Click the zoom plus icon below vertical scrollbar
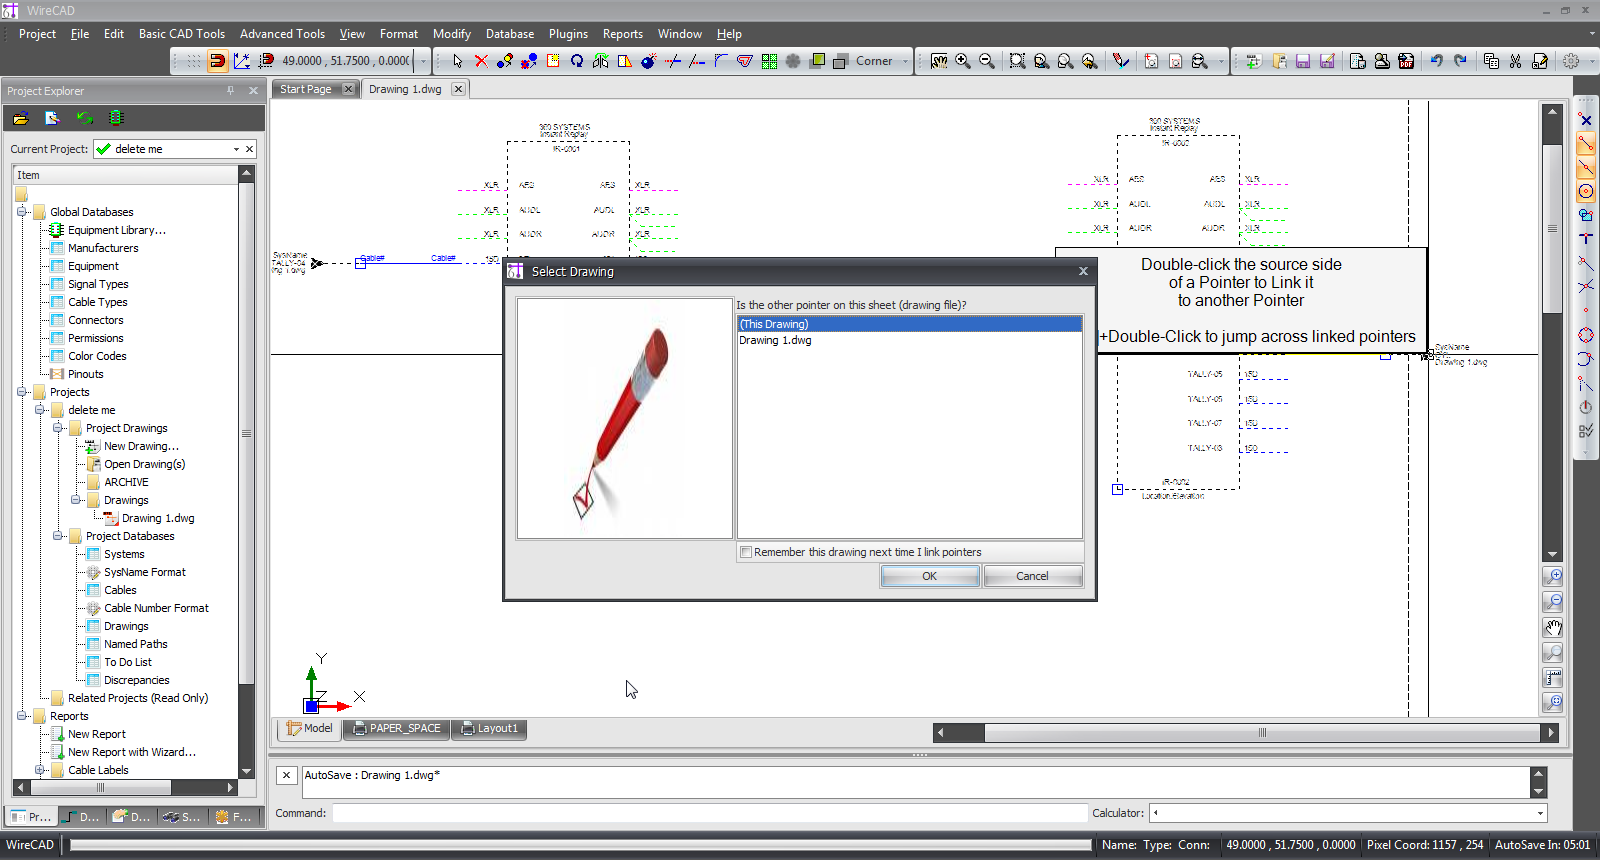The width and height of the screenshot is (1600, 860). coord(1553,577)
